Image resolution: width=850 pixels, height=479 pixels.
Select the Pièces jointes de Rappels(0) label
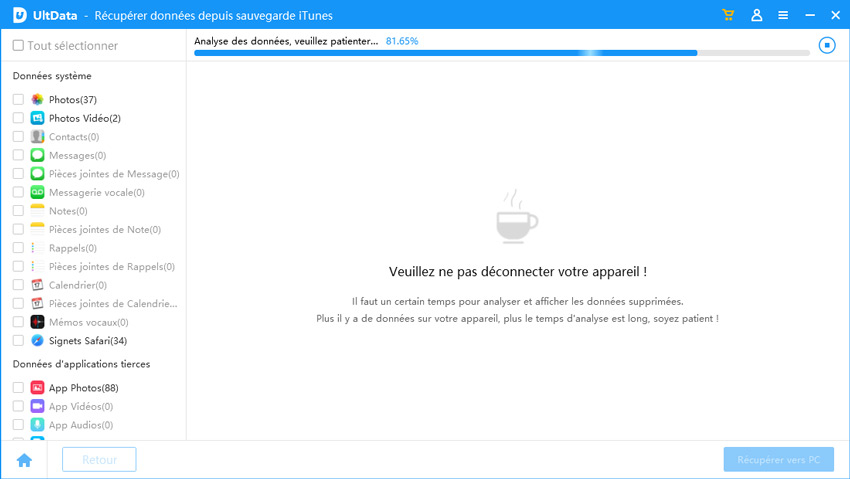click(112, 267)
